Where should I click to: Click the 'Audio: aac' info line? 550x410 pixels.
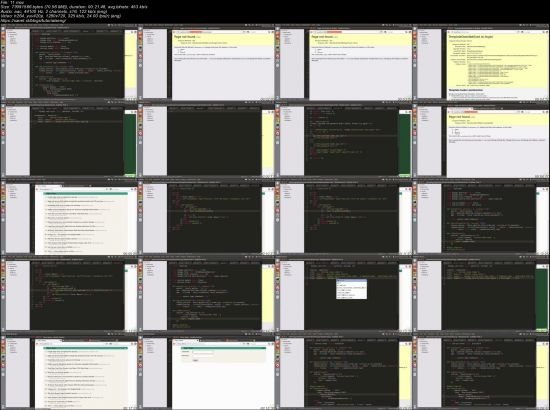click(54, 11)
